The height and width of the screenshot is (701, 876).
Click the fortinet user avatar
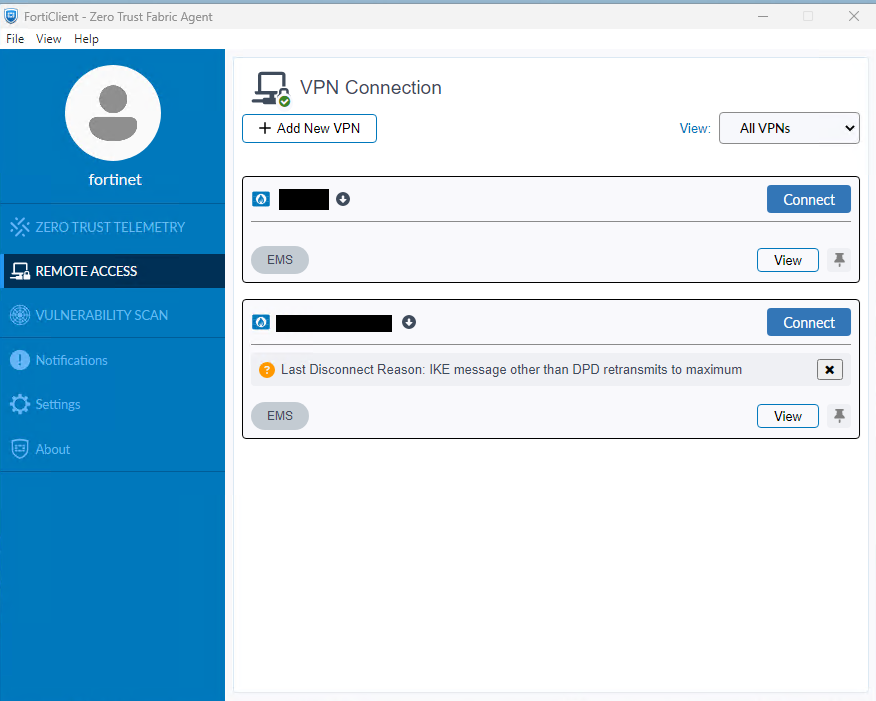tap(113, 113)
